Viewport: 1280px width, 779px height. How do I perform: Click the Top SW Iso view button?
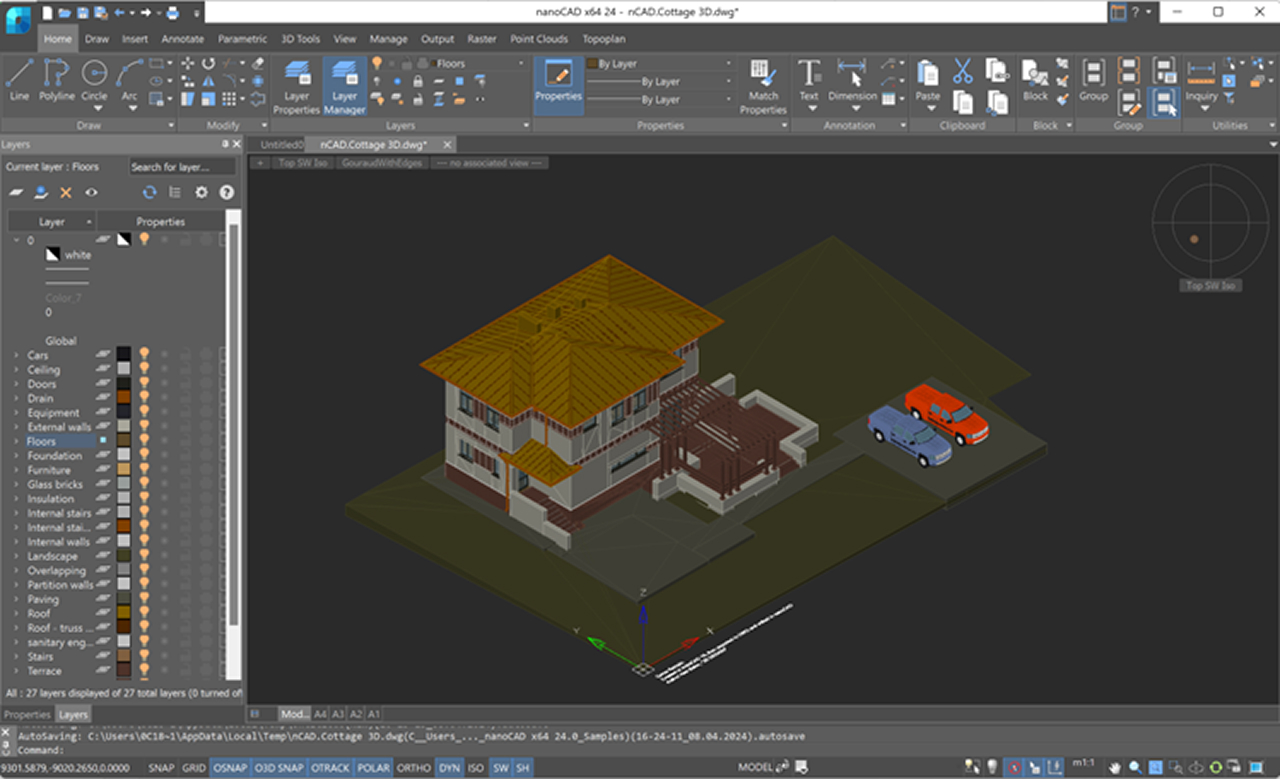coord(302,163)
